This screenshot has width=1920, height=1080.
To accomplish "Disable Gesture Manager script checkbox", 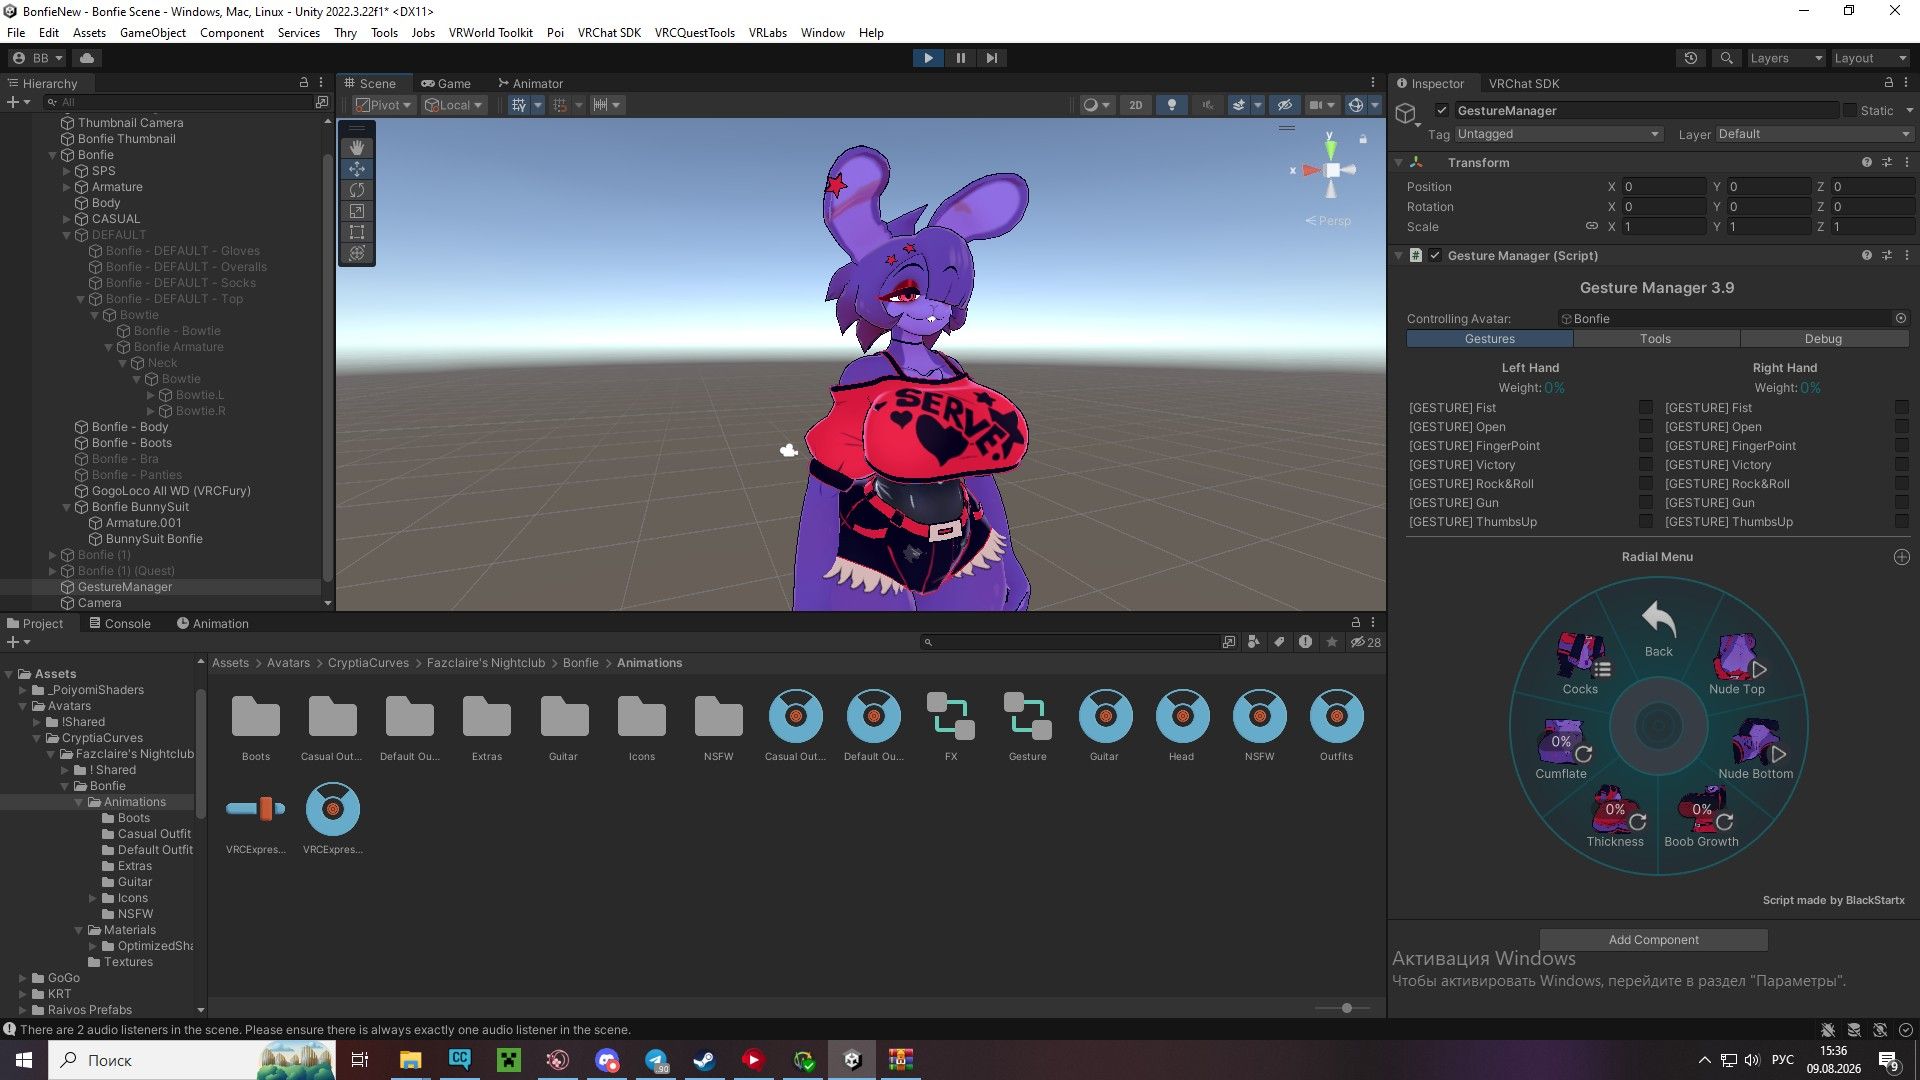I will coord(1435,256).
